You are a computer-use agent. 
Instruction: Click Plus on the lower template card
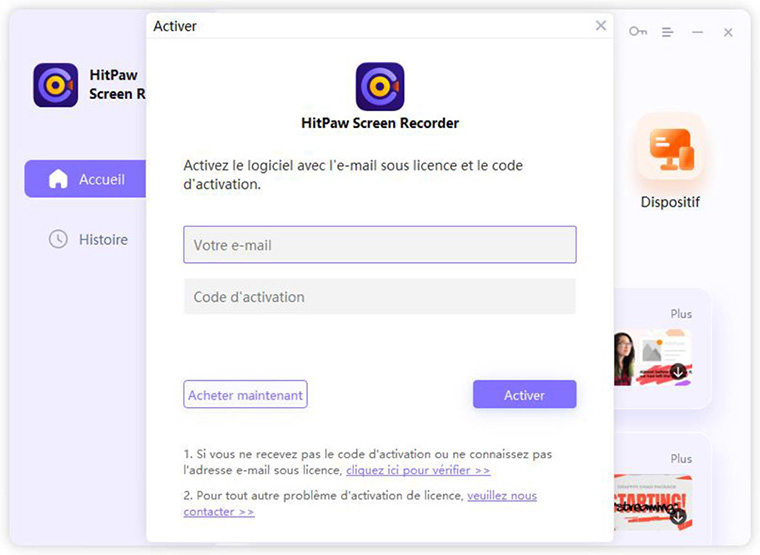(x=681, y=459)
